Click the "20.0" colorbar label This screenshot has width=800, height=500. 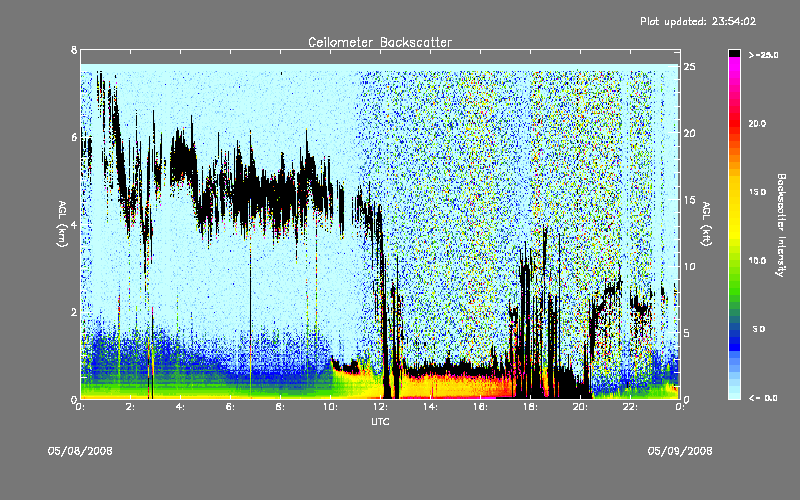tap(757, 124)
